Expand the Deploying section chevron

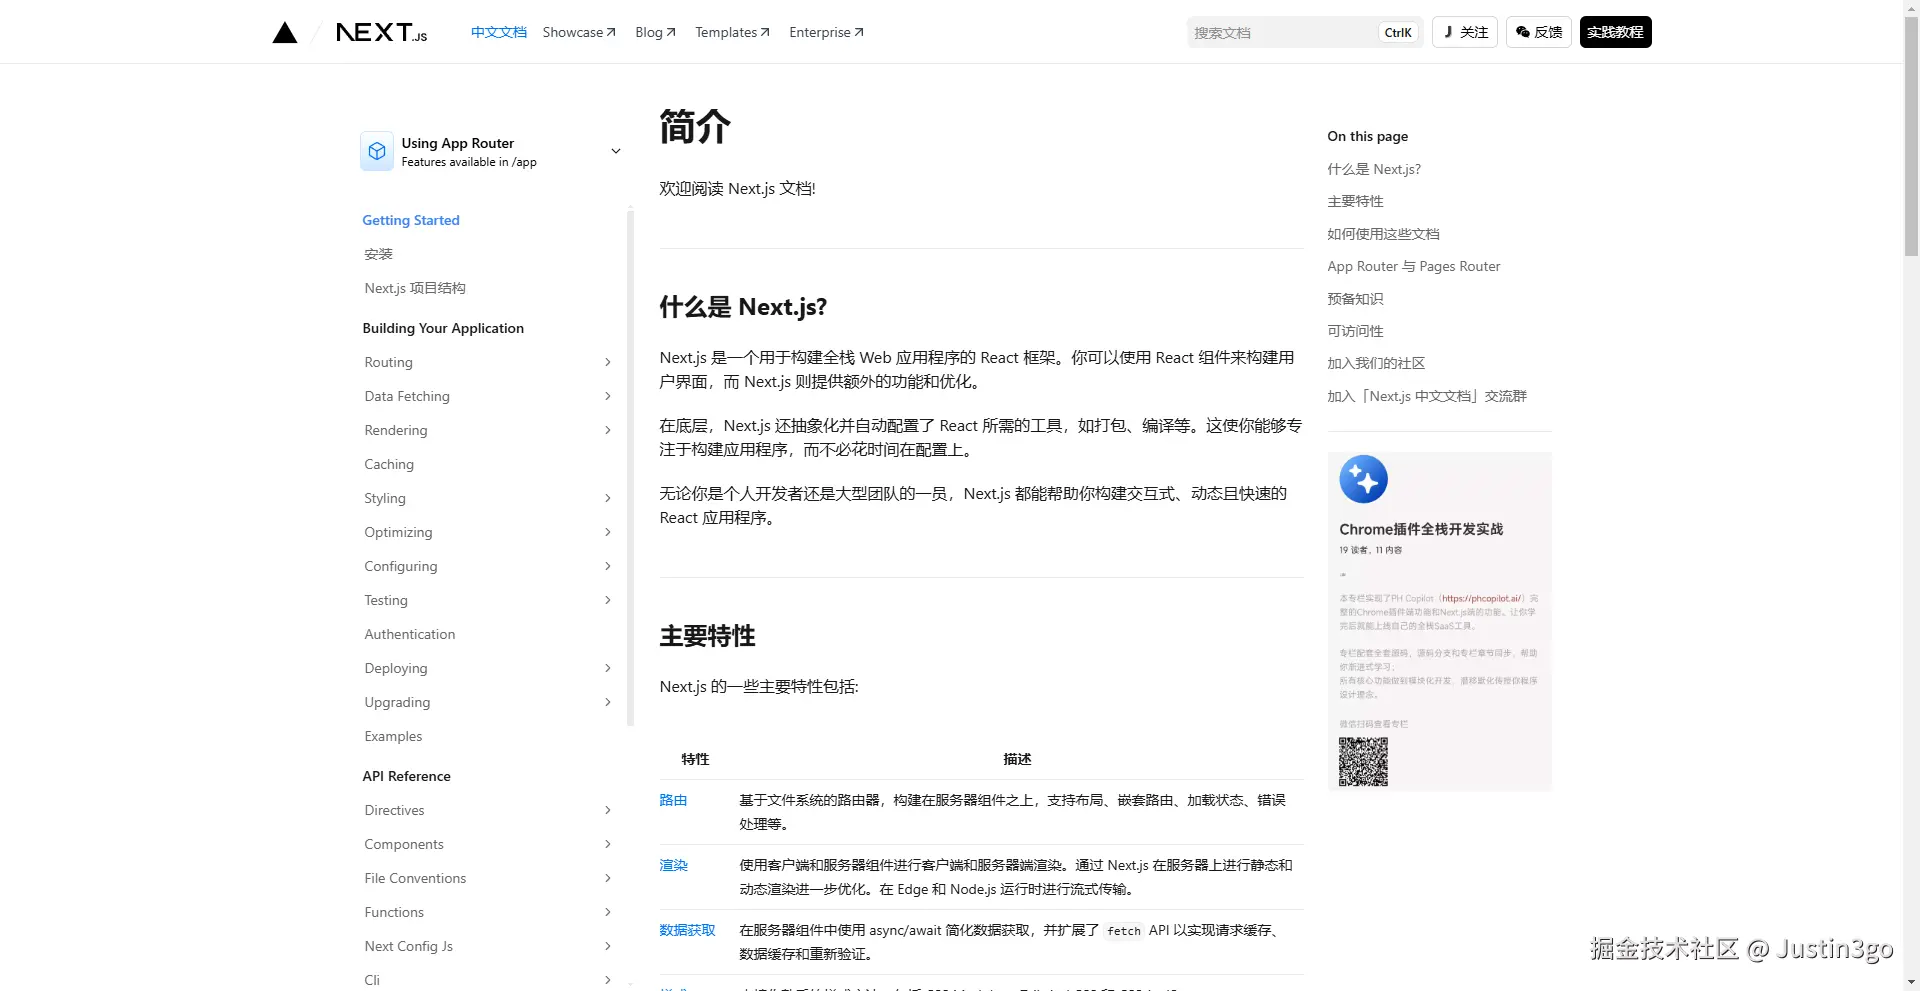pyautogui.click(x=608, y=668)
